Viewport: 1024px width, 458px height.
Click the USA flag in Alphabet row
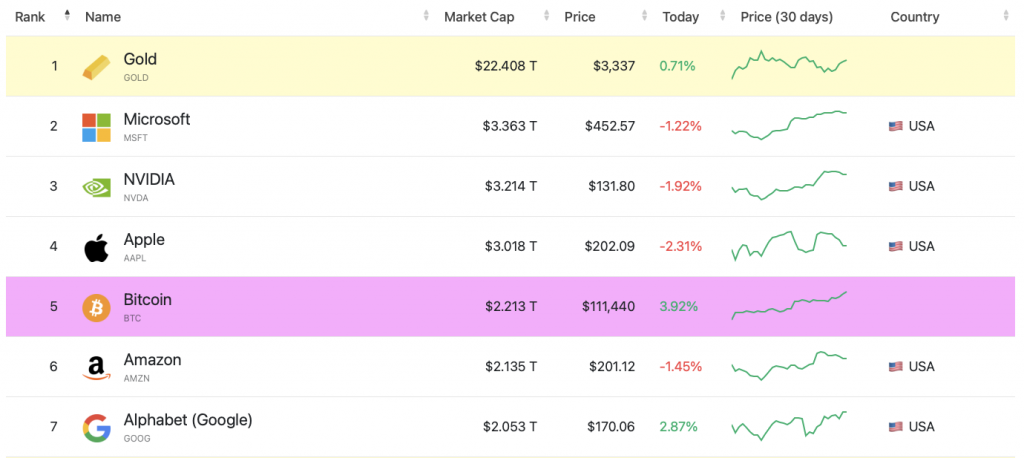[x=895, y=427]
